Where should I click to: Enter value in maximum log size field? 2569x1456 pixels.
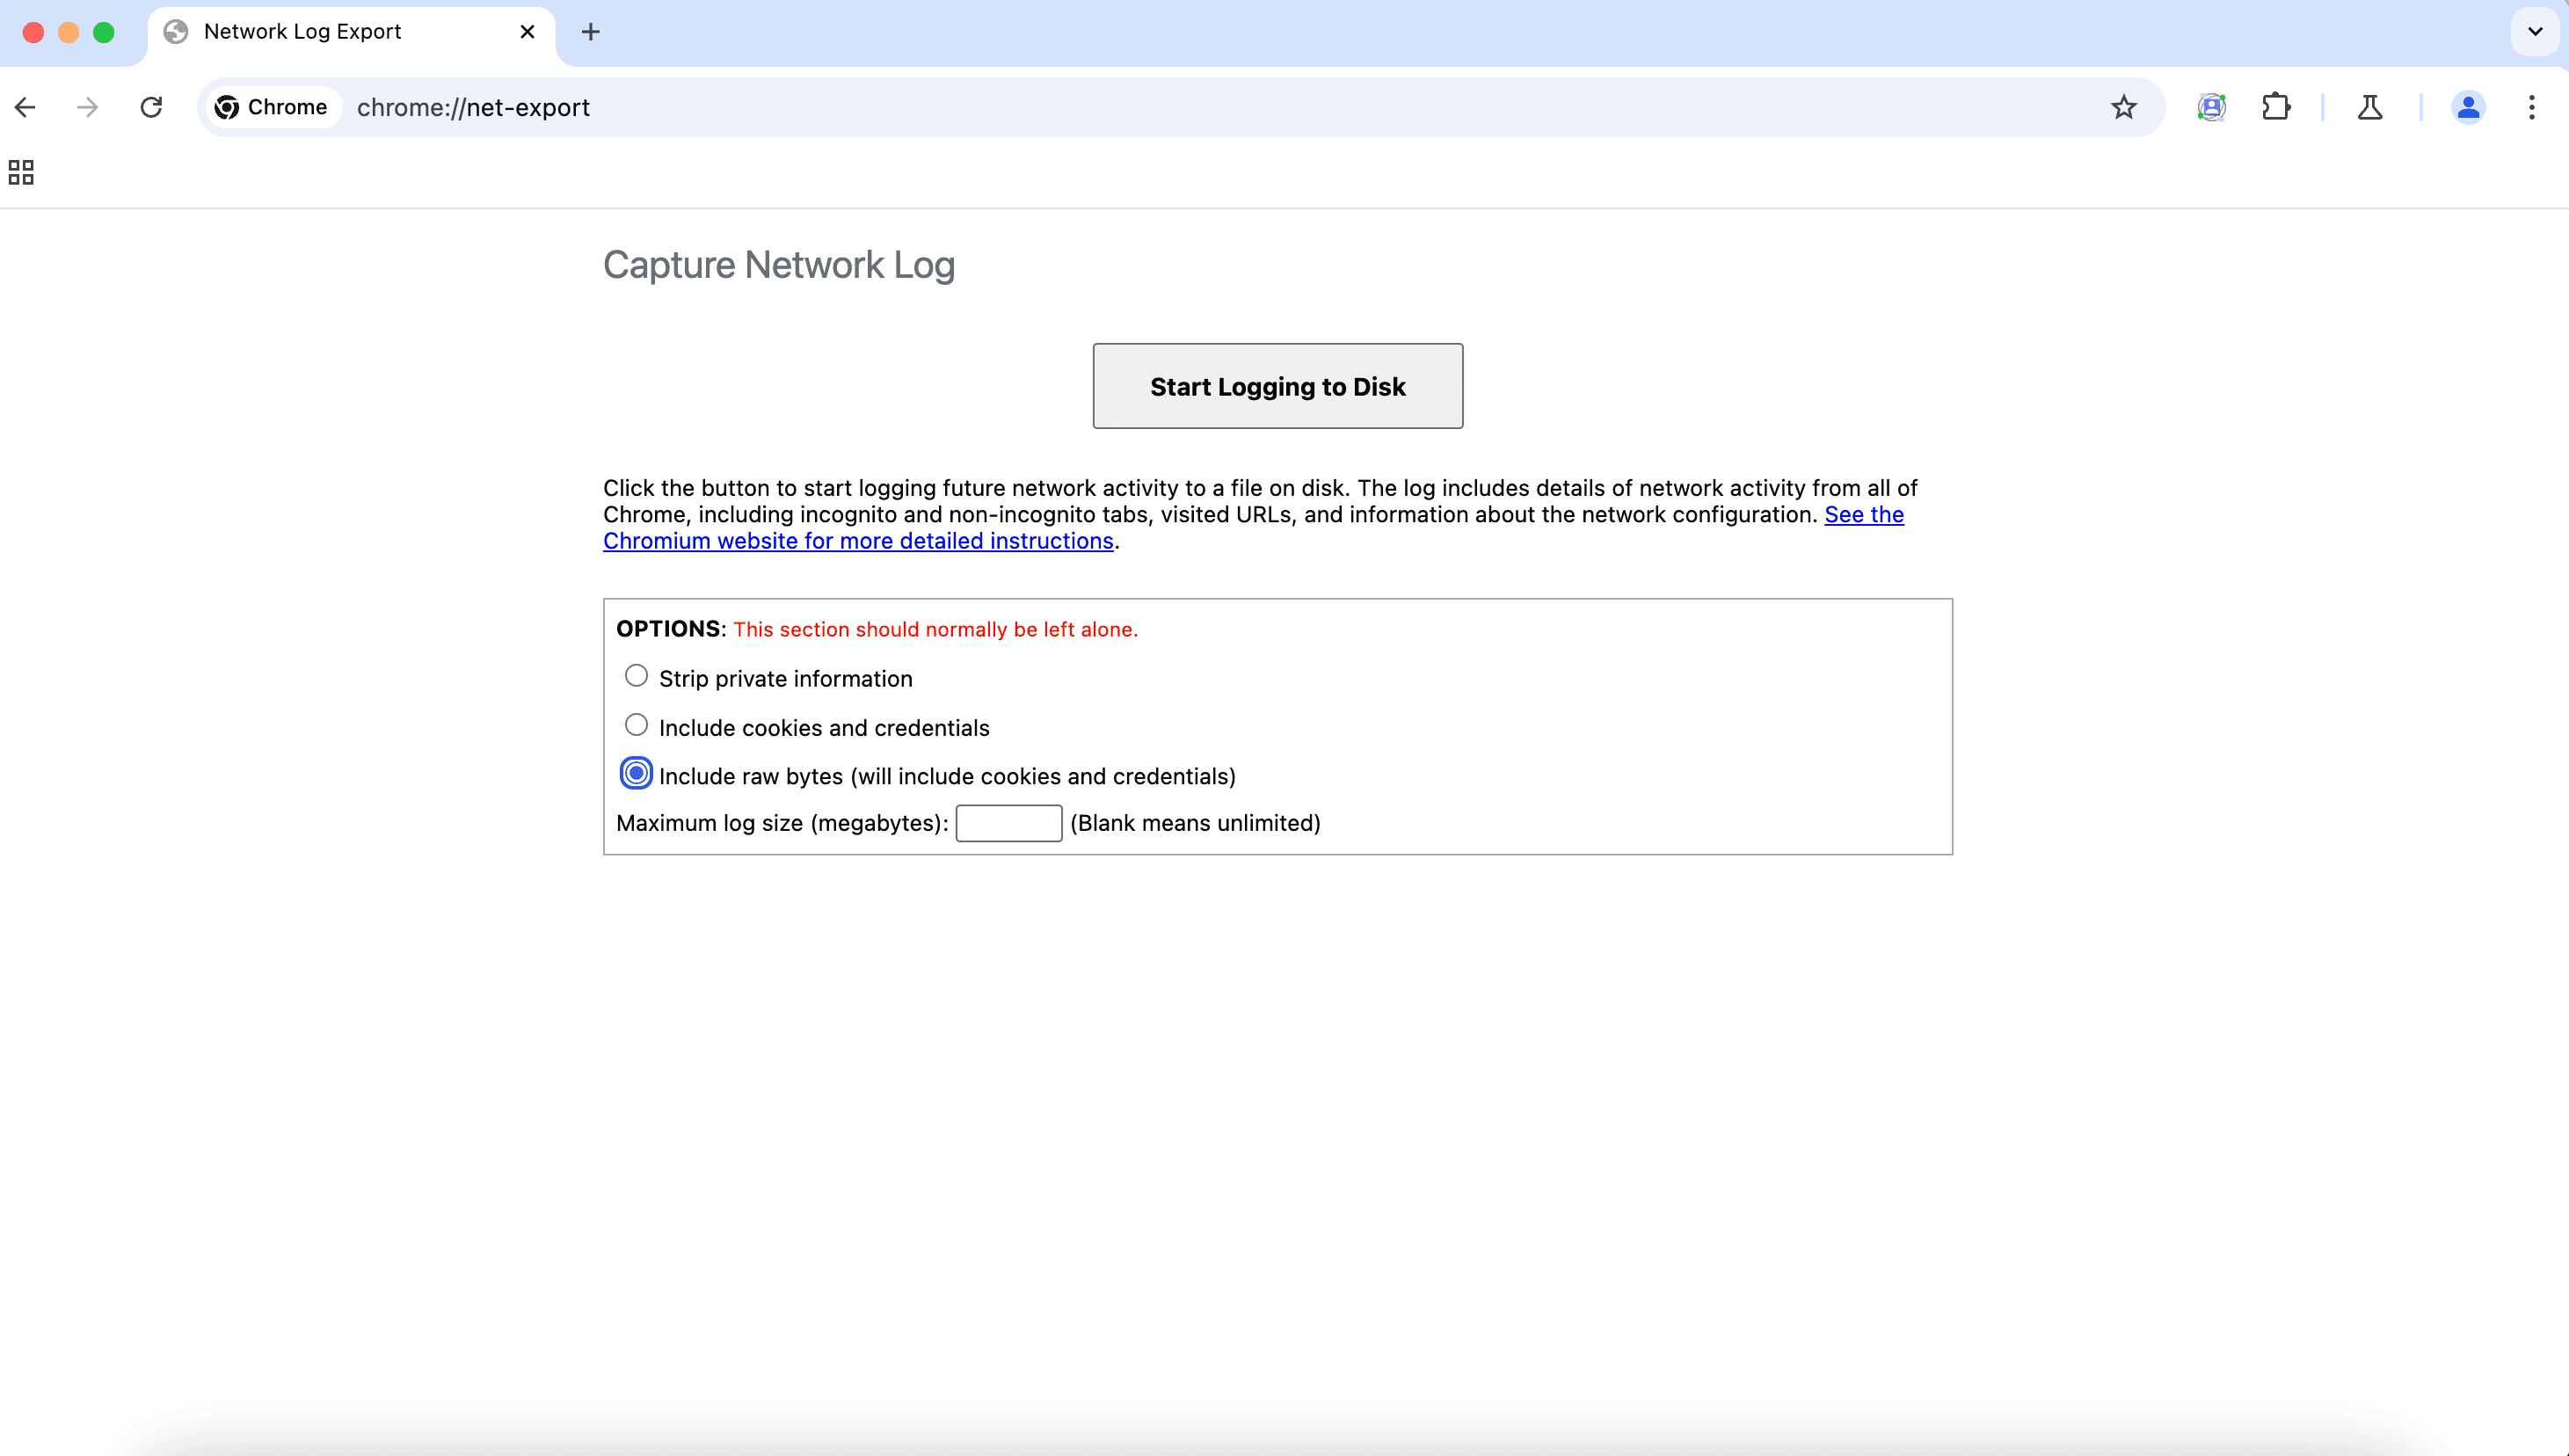click(1008, 822)
